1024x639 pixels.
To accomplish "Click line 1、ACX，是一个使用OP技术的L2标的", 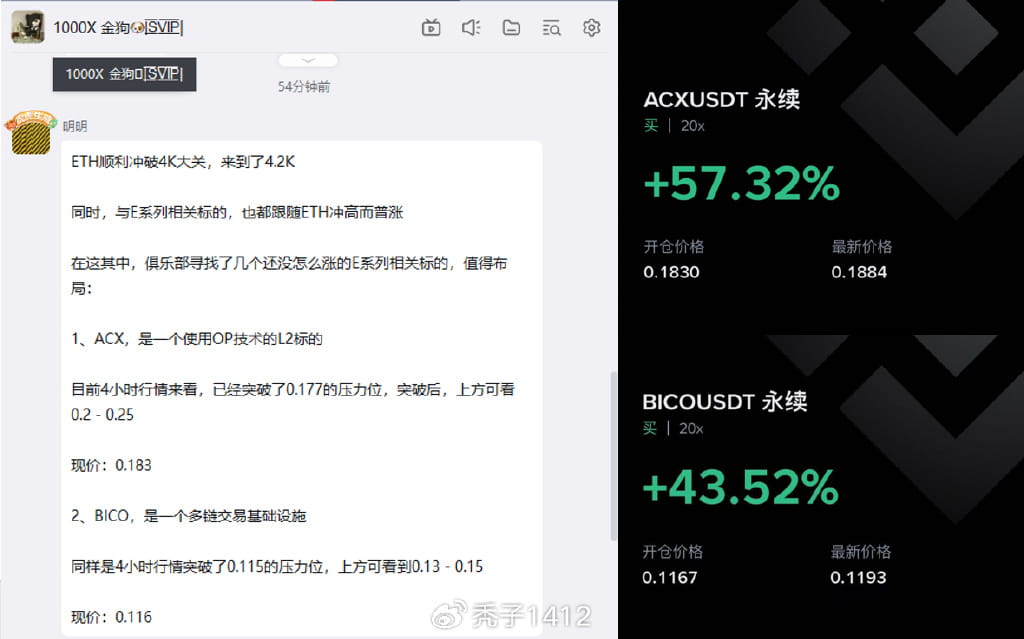I will pyautogui.click(x=197, y=338).
